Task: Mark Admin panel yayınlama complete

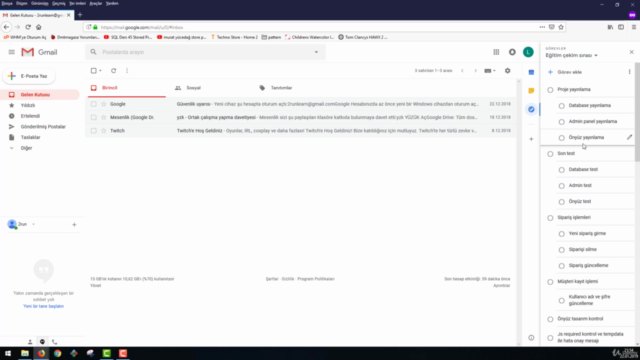Action: tap(562, 122)
